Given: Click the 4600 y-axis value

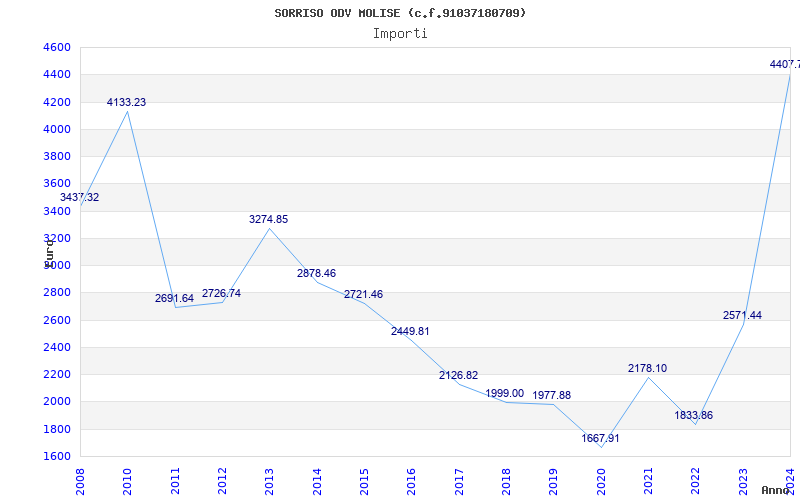Looking at the screenshot, I should 57,47.
